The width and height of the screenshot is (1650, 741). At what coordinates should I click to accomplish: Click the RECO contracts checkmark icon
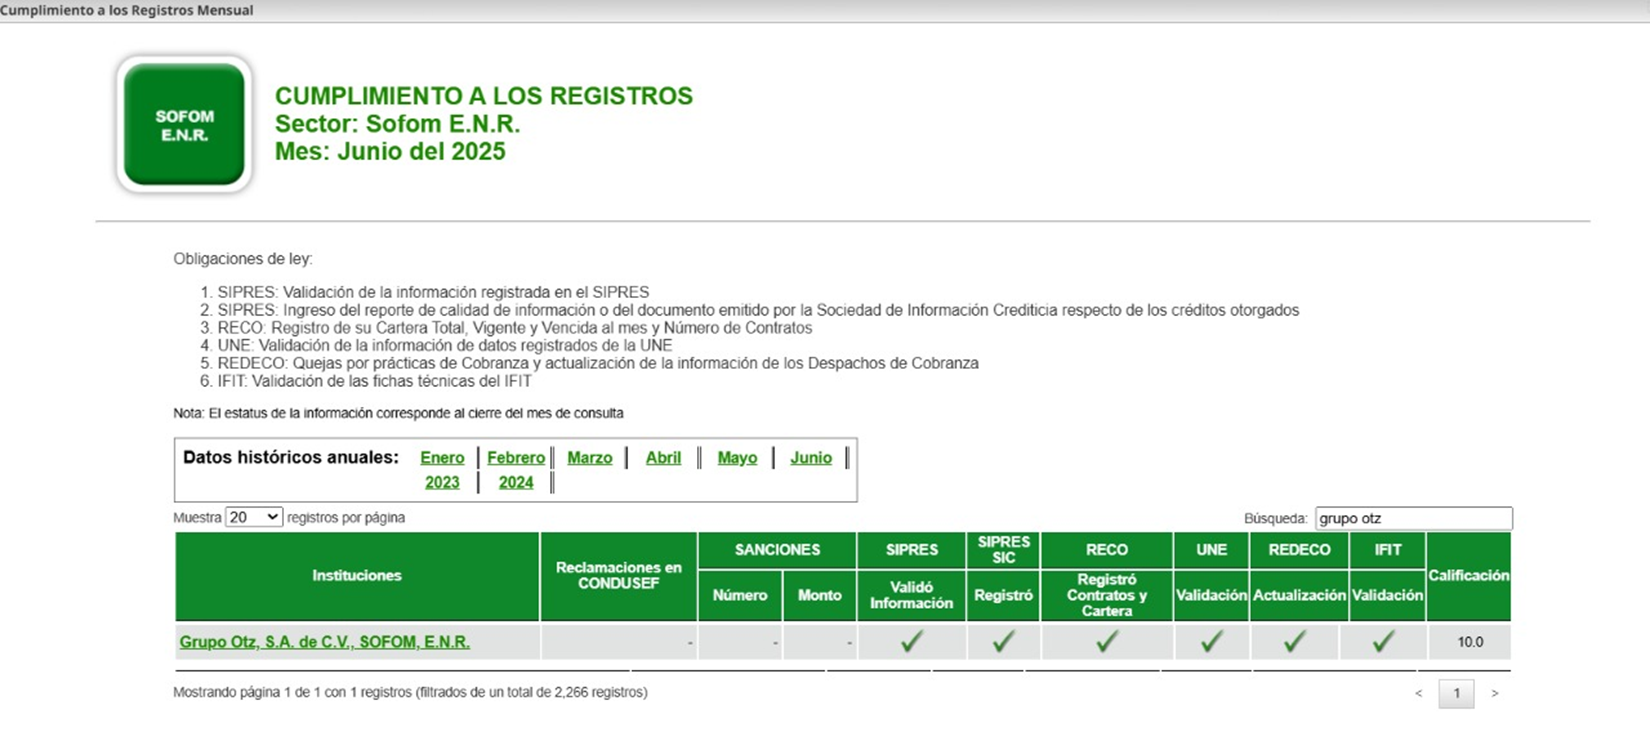(x=1106, y=642)
